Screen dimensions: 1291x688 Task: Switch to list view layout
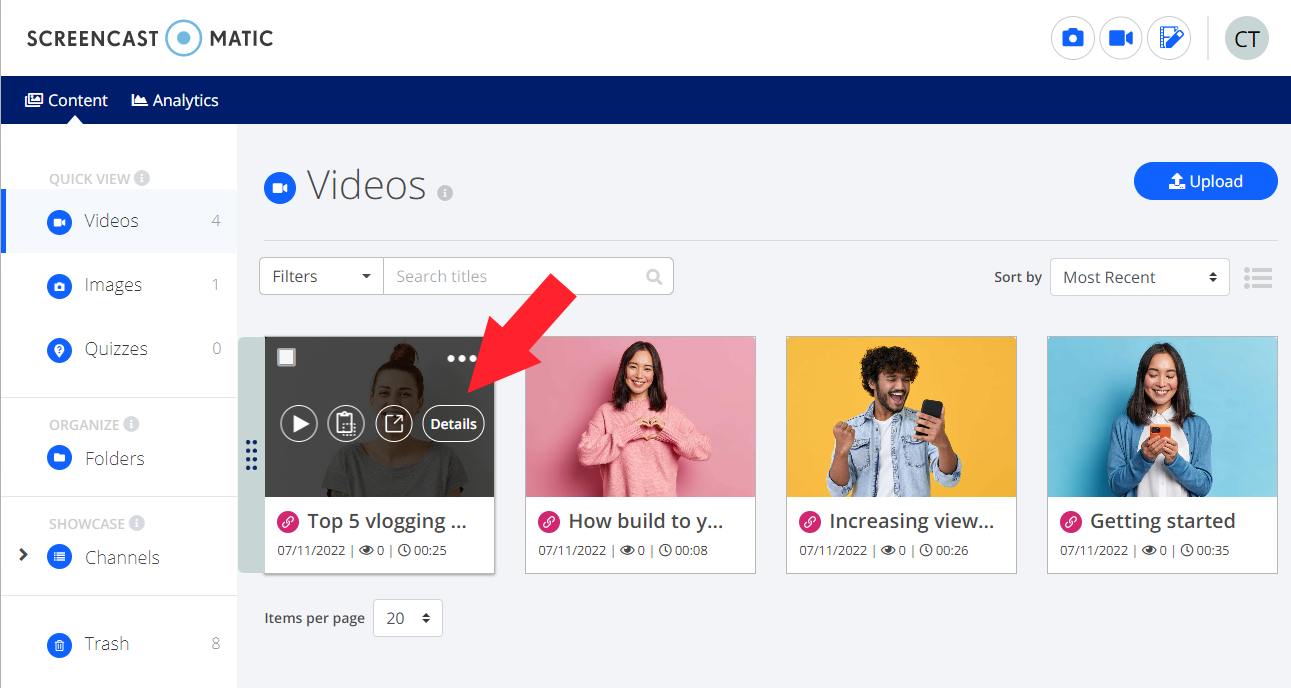coord(1258,277)
